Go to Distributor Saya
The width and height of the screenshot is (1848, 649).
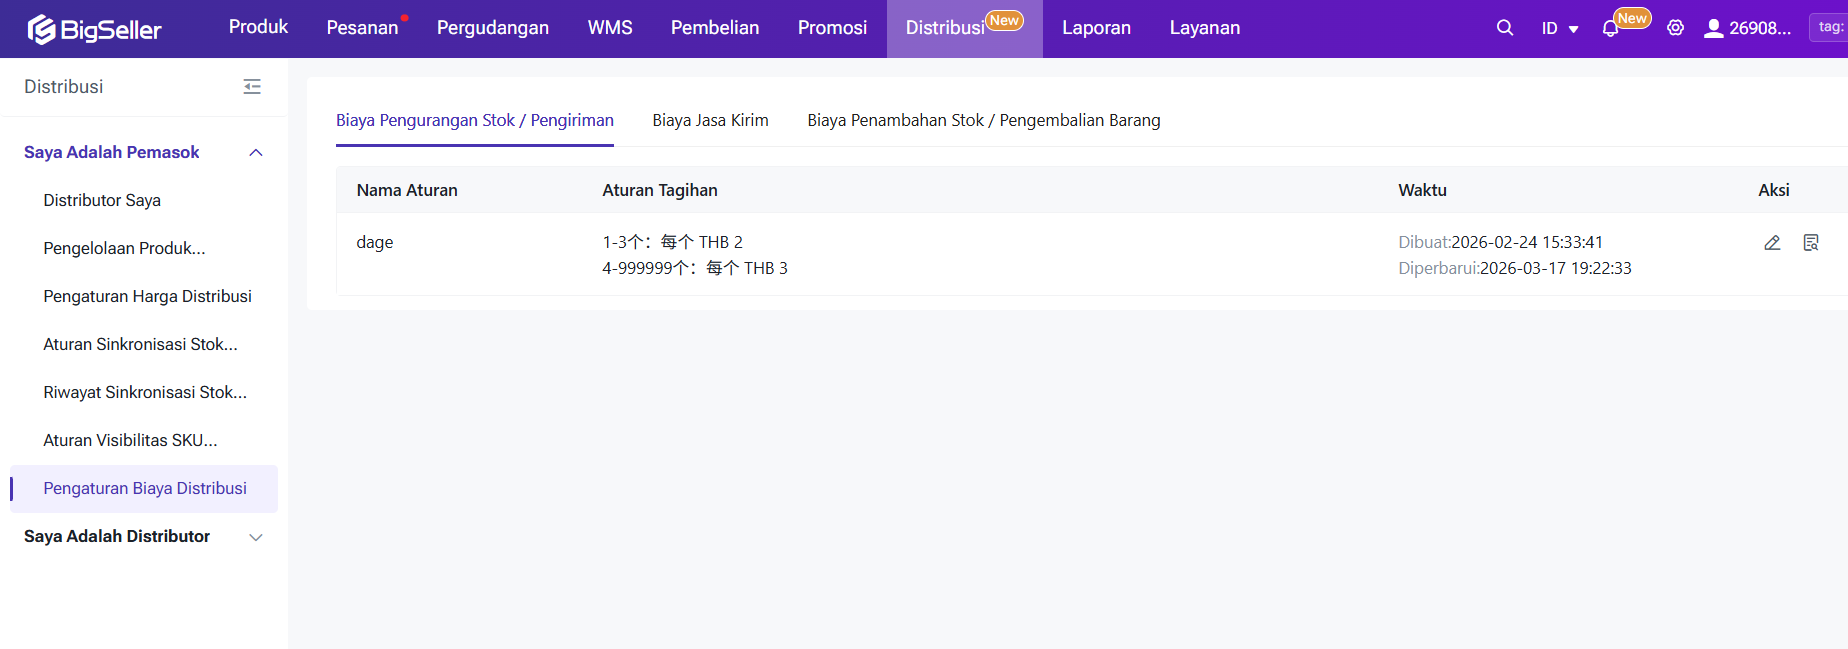click(x=102, y=200)
